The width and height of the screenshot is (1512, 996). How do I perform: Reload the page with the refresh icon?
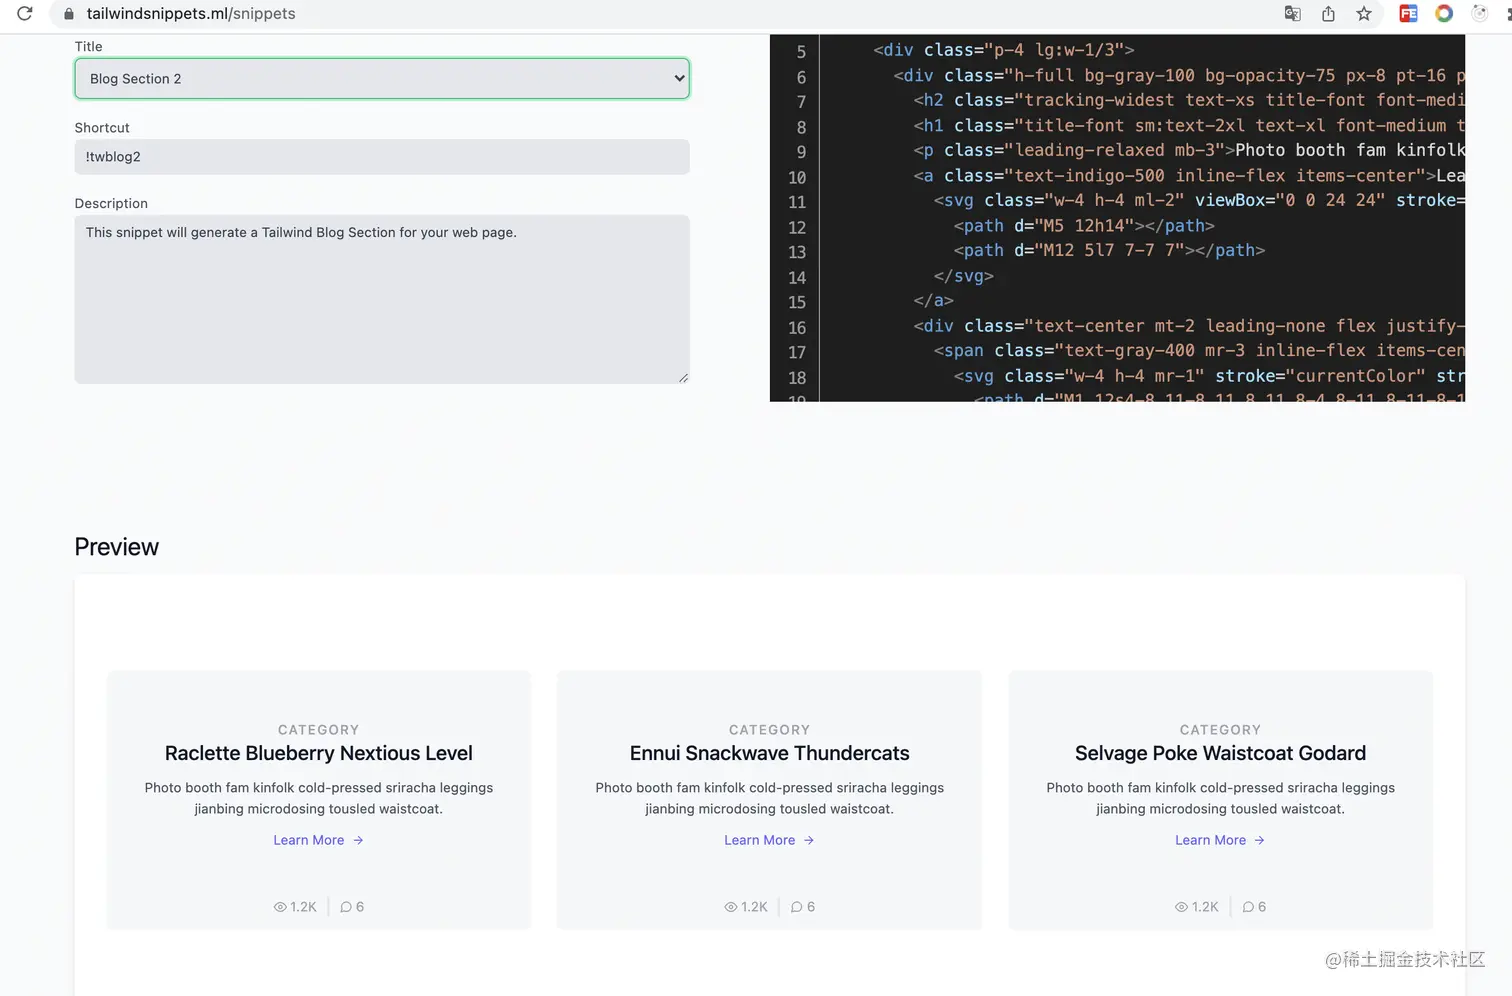click(25, 14)
